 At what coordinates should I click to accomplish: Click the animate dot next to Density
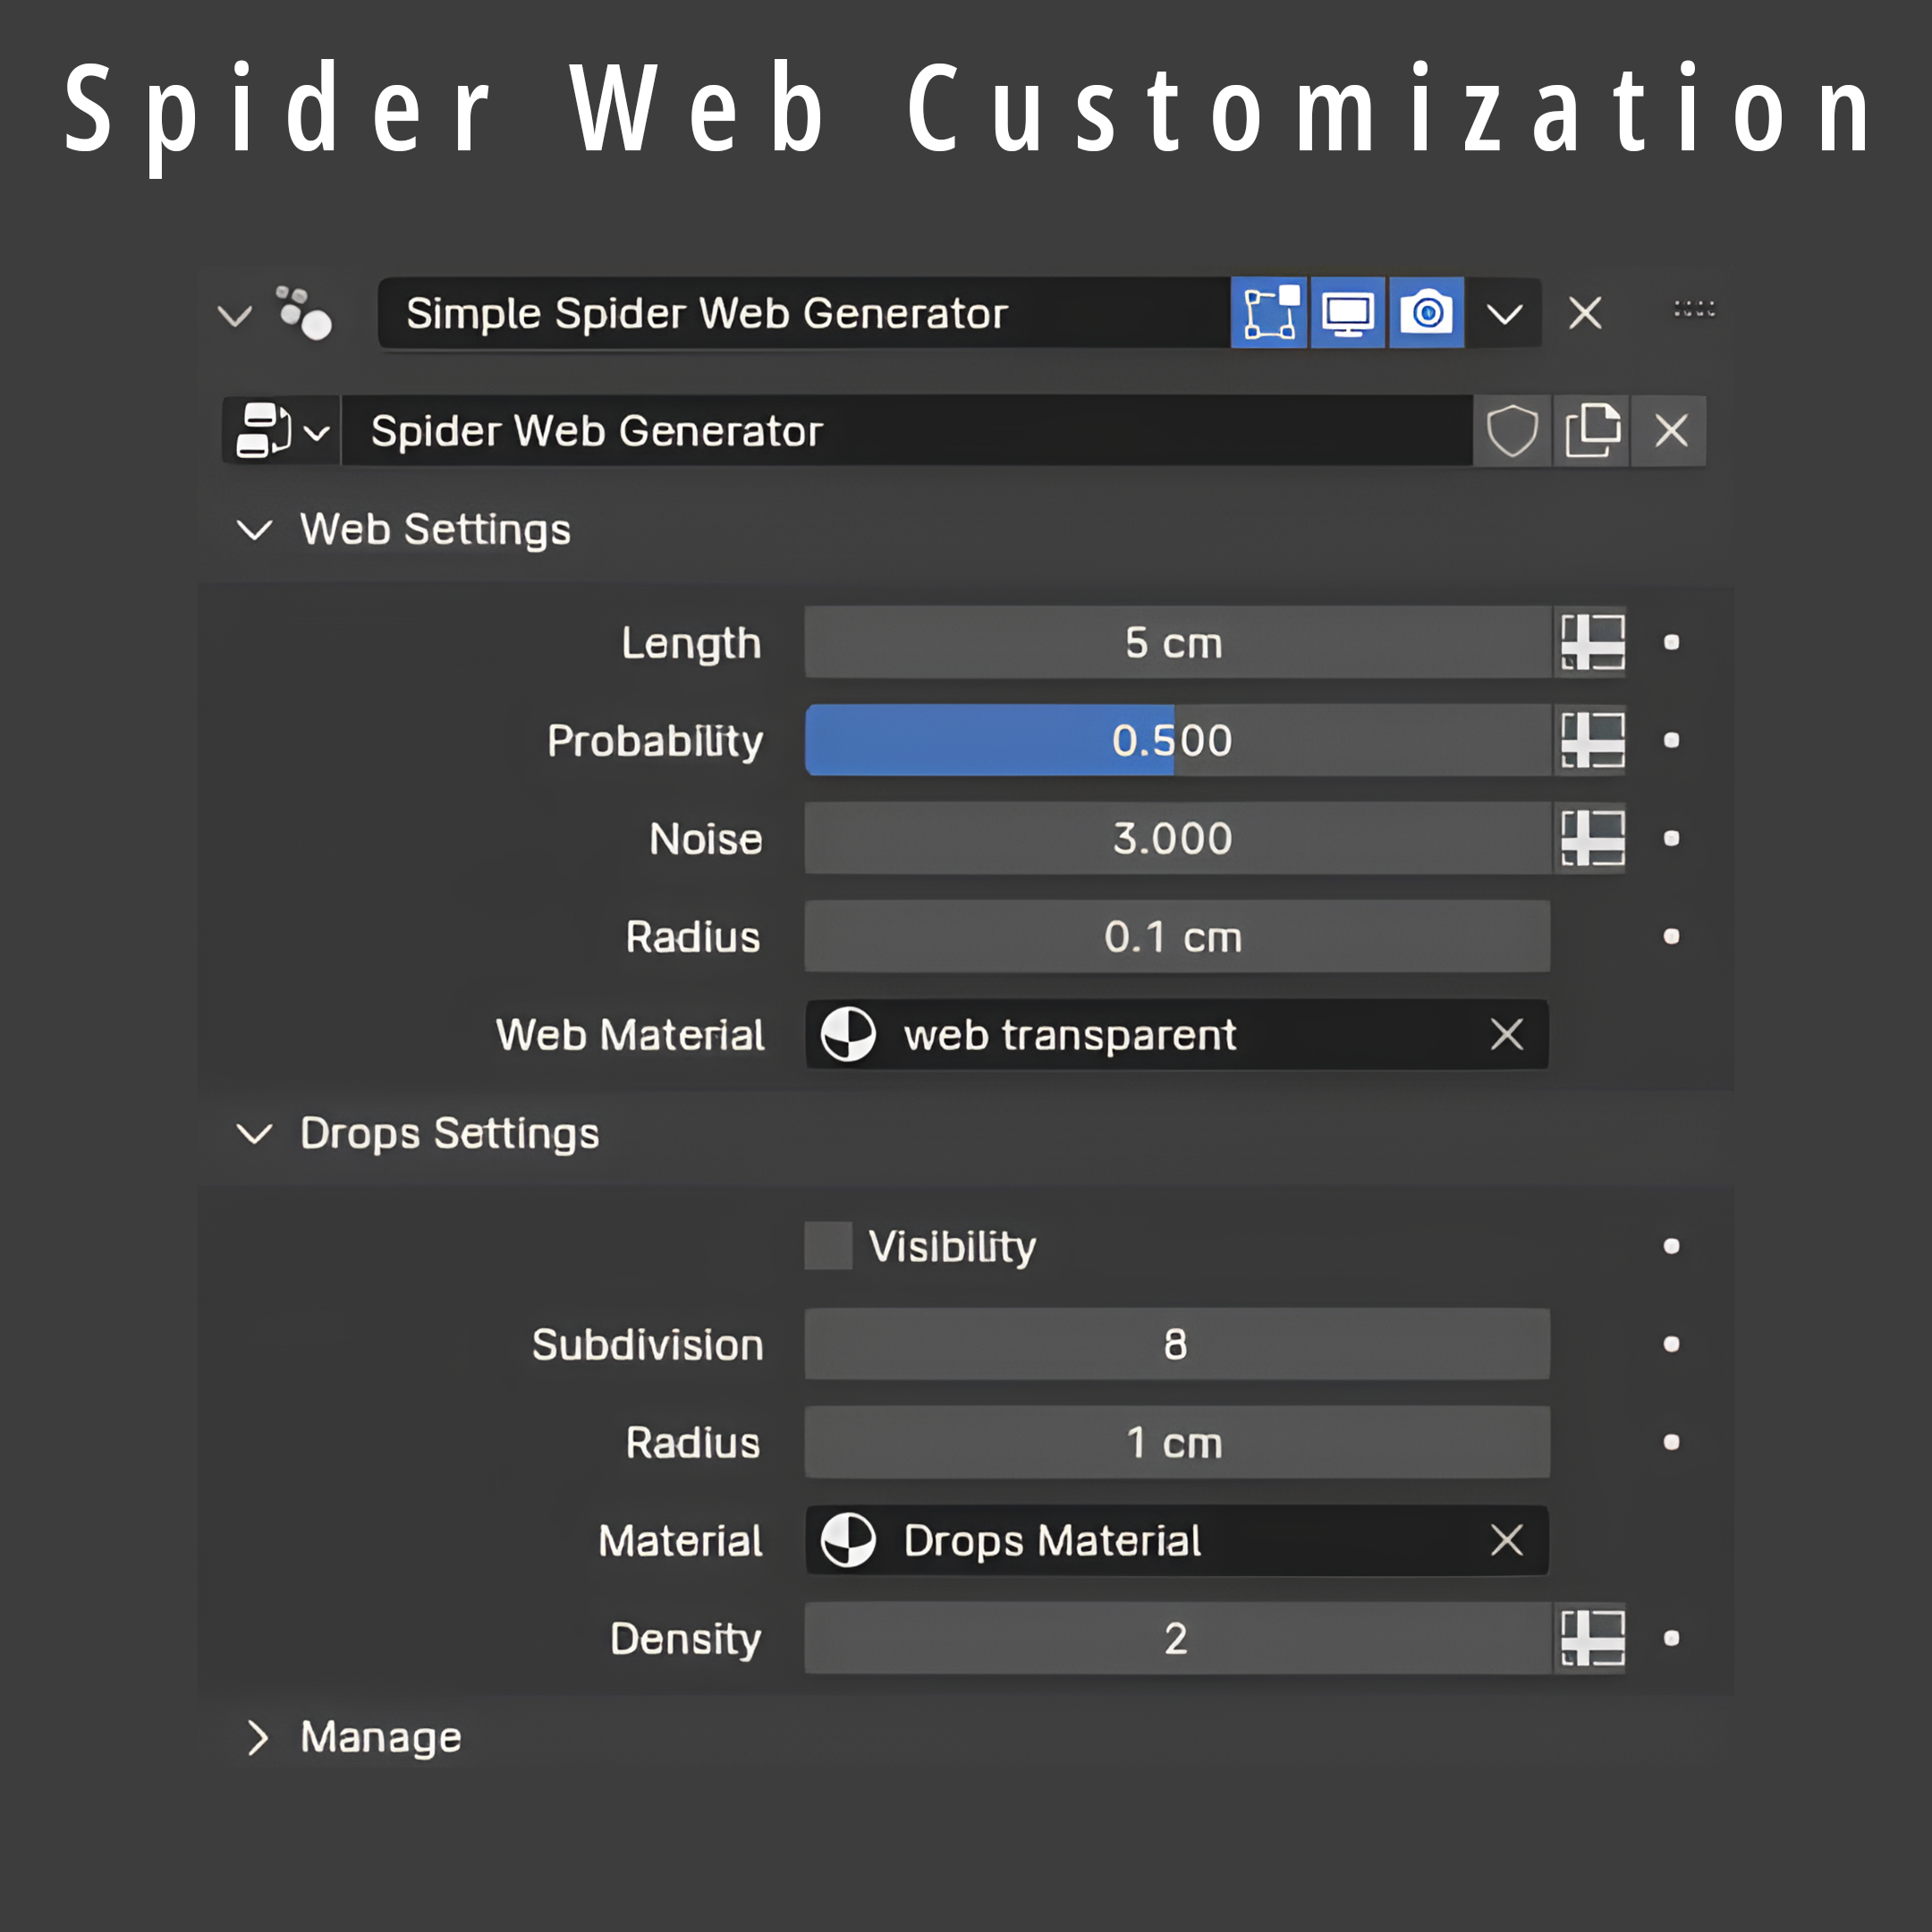click(x=1671, y=1638)
